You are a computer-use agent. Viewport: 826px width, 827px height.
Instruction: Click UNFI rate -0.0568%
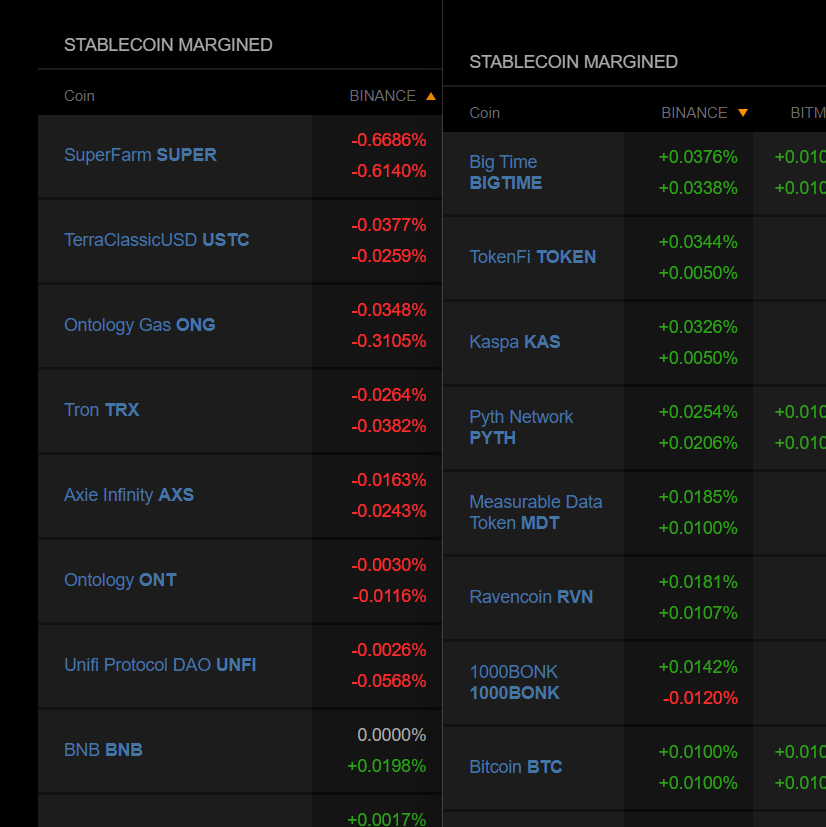pyautogui.click(x=389, y=681)
